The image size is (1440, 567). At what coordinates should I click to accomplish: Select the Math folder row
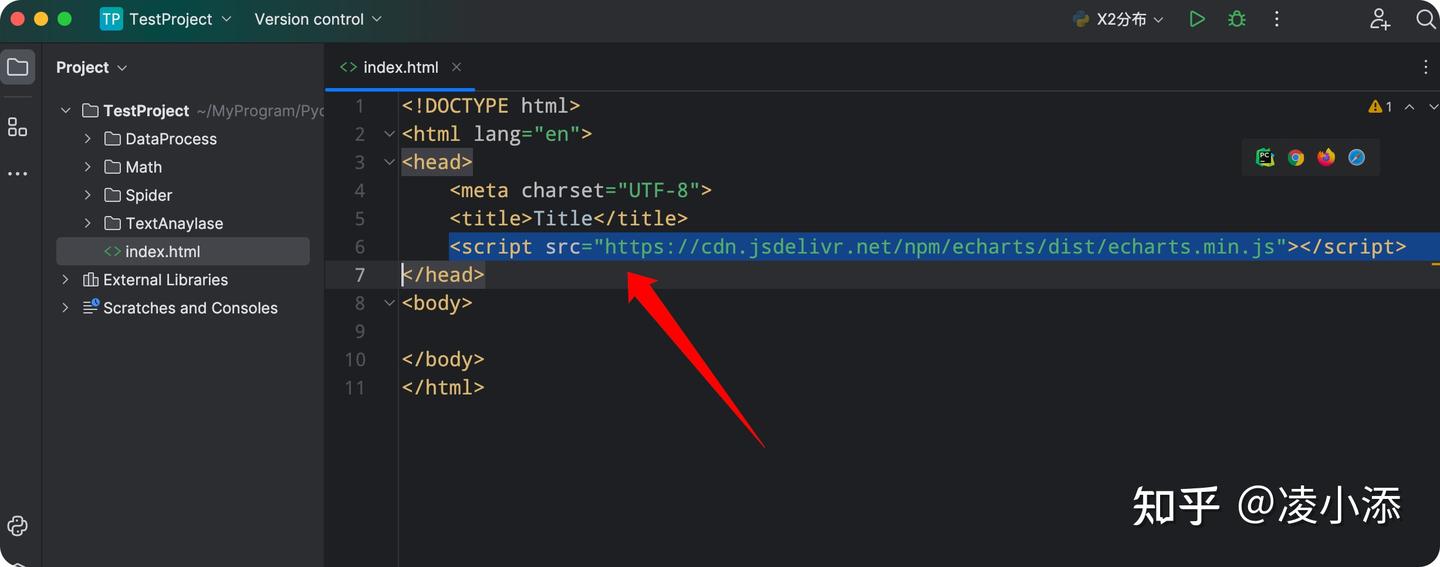pos(183,167)
